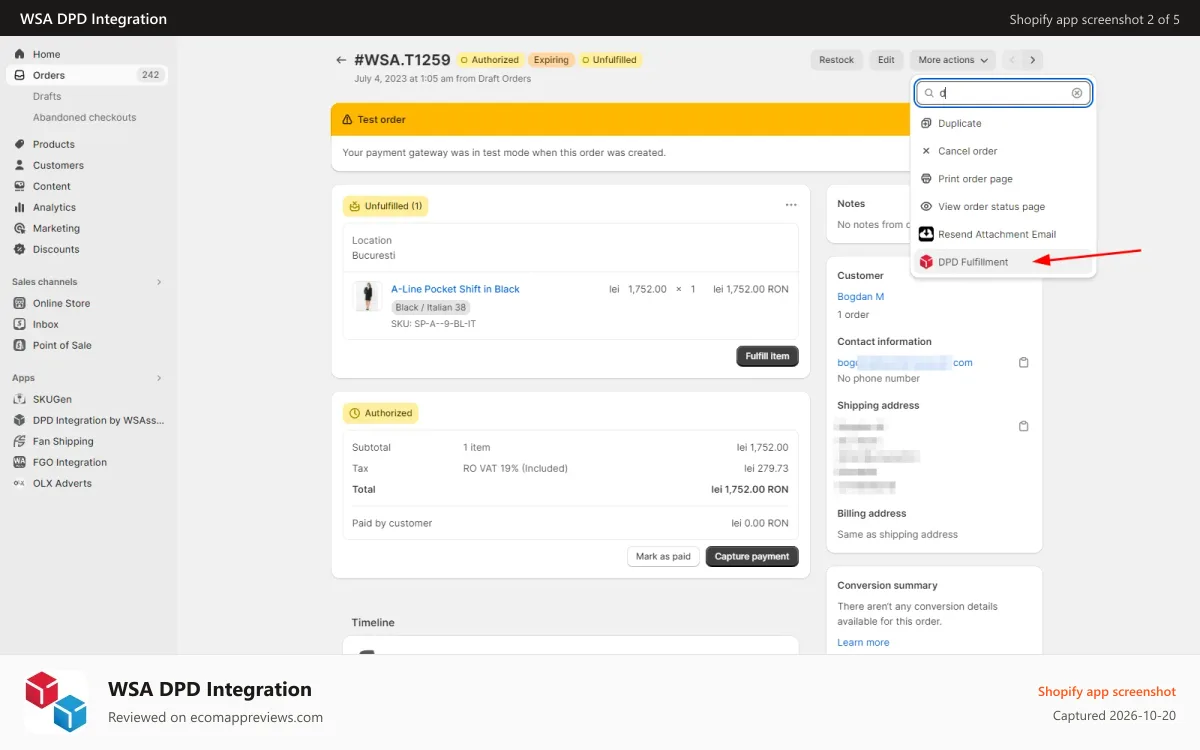Go to the previous order arrow
The image size is (1200, 750).
[x=1012, y=60]
